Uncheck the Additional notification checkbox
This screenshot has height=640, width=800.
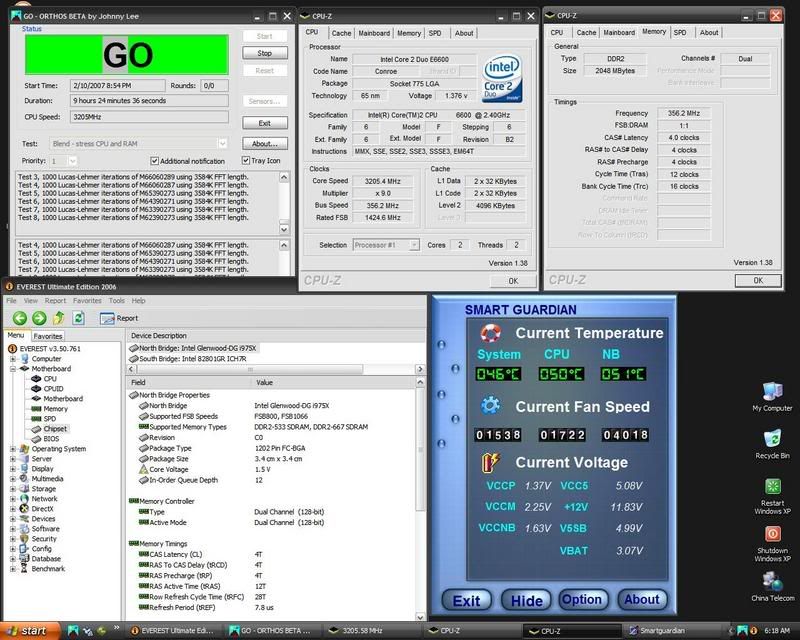(x=154, y=161)
